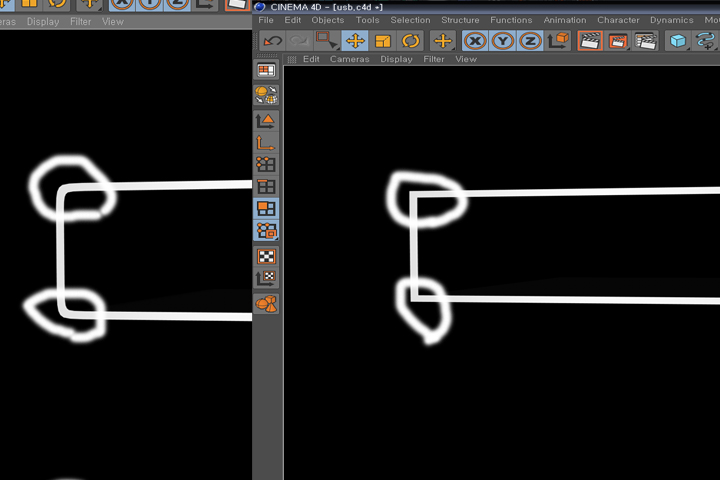Open the Functions menu
The image size is (720, 480).
coord(511,20)
